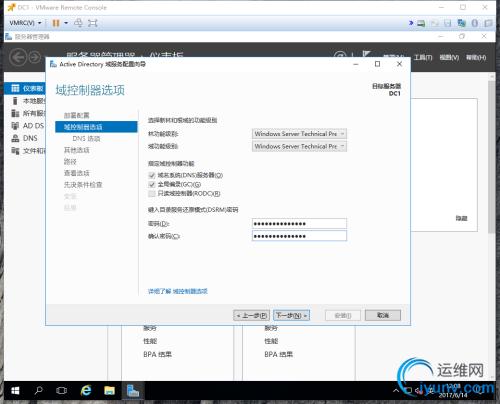
Task: Open the VMRC(V) menu
Action: (25, 23)
